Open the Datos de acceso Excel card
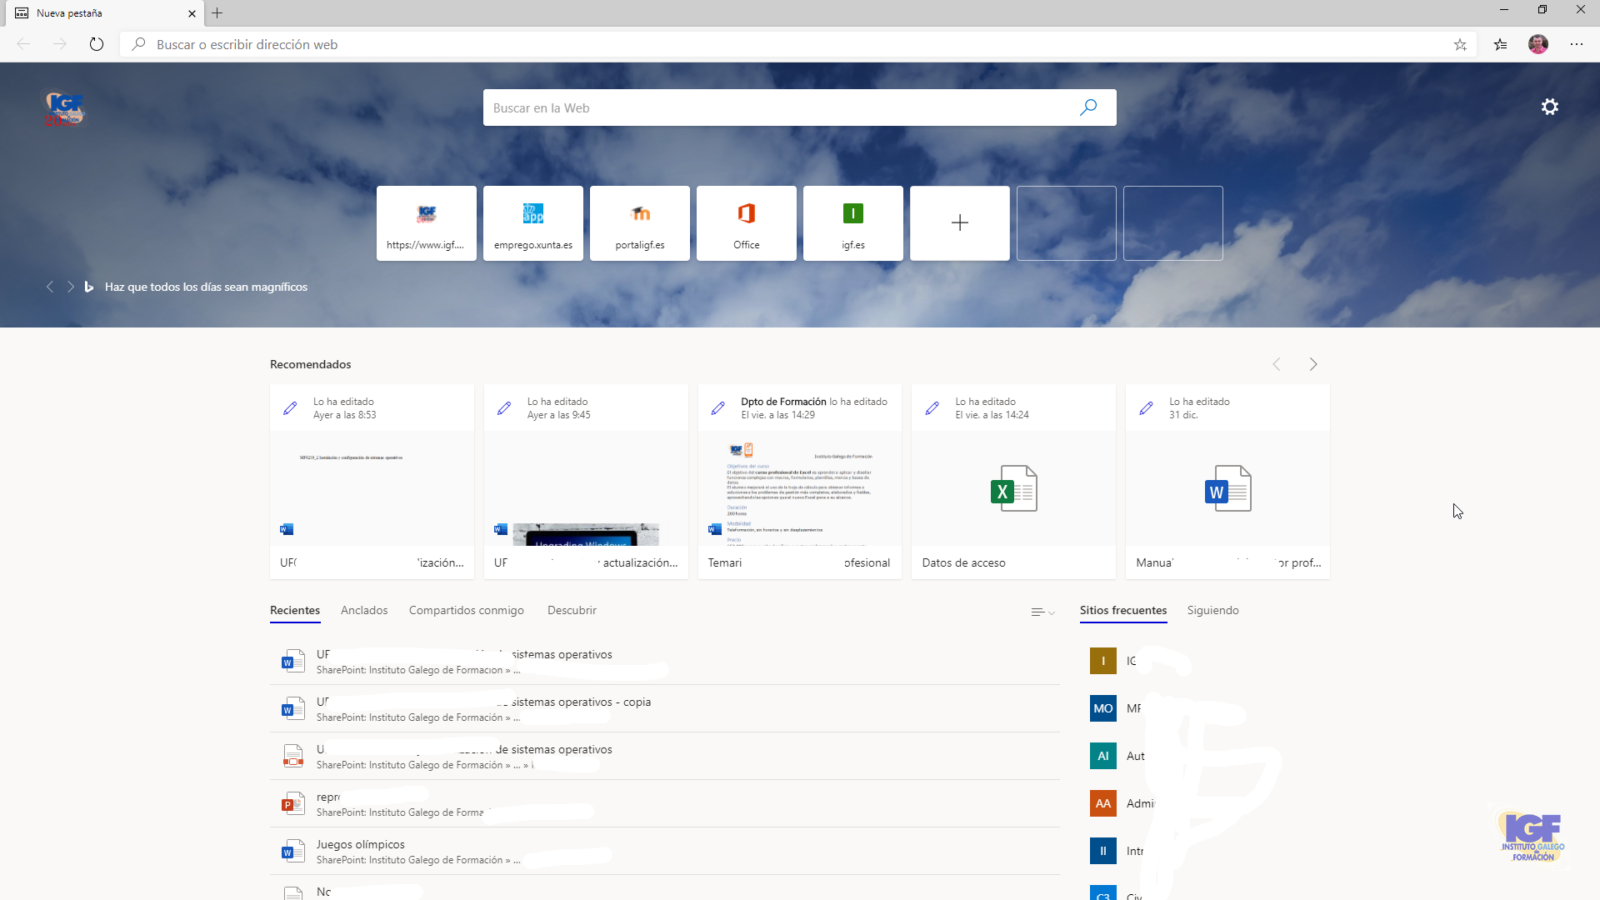This screenshot has width=1600, height=900. coord(1013,482)
